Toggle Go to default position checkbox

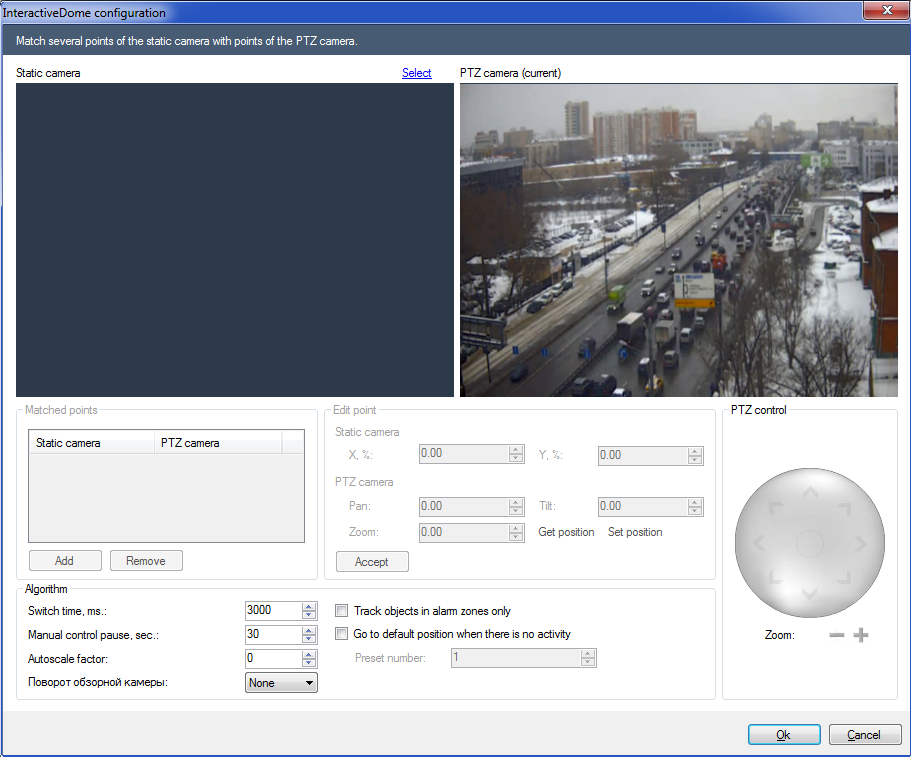pos(342,634)
